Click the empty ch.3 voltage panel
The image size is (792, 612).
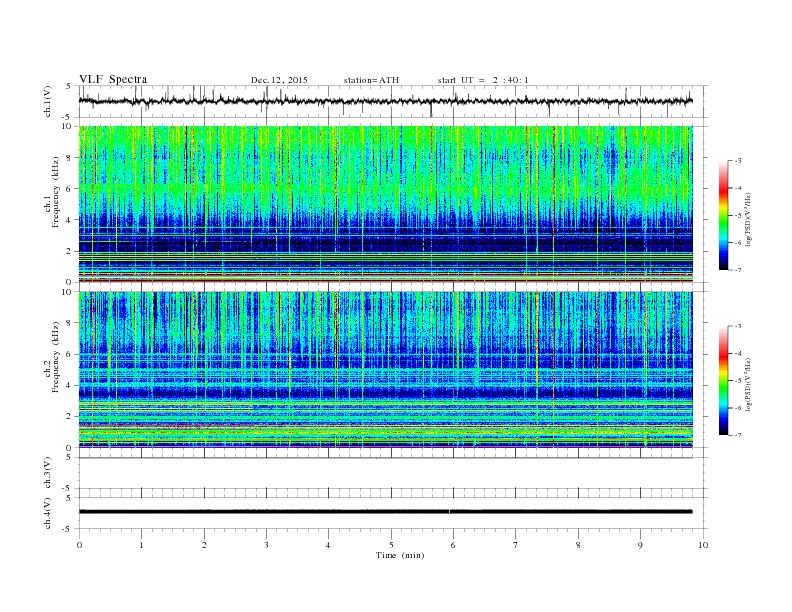pyautogui.click(x=393, y=473)
